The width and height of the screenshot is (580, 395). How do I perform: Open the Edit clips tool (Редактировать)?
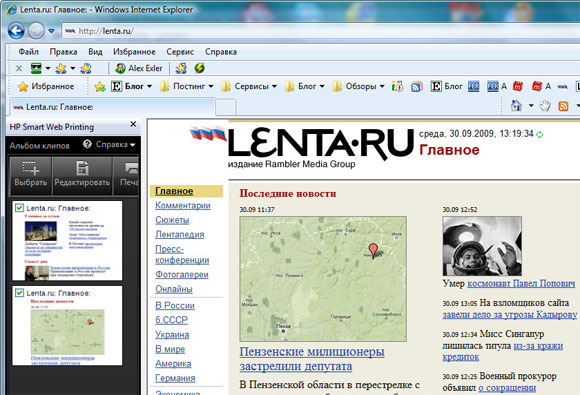pyautogui.click(x=82, y=175)
